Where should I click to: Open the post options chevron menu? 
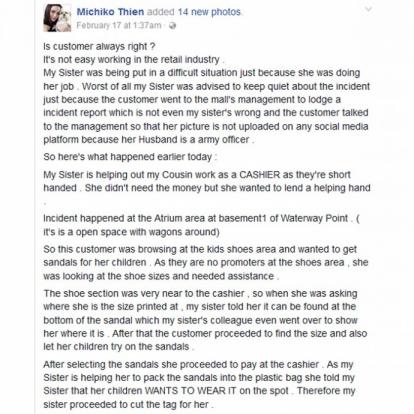368,9
